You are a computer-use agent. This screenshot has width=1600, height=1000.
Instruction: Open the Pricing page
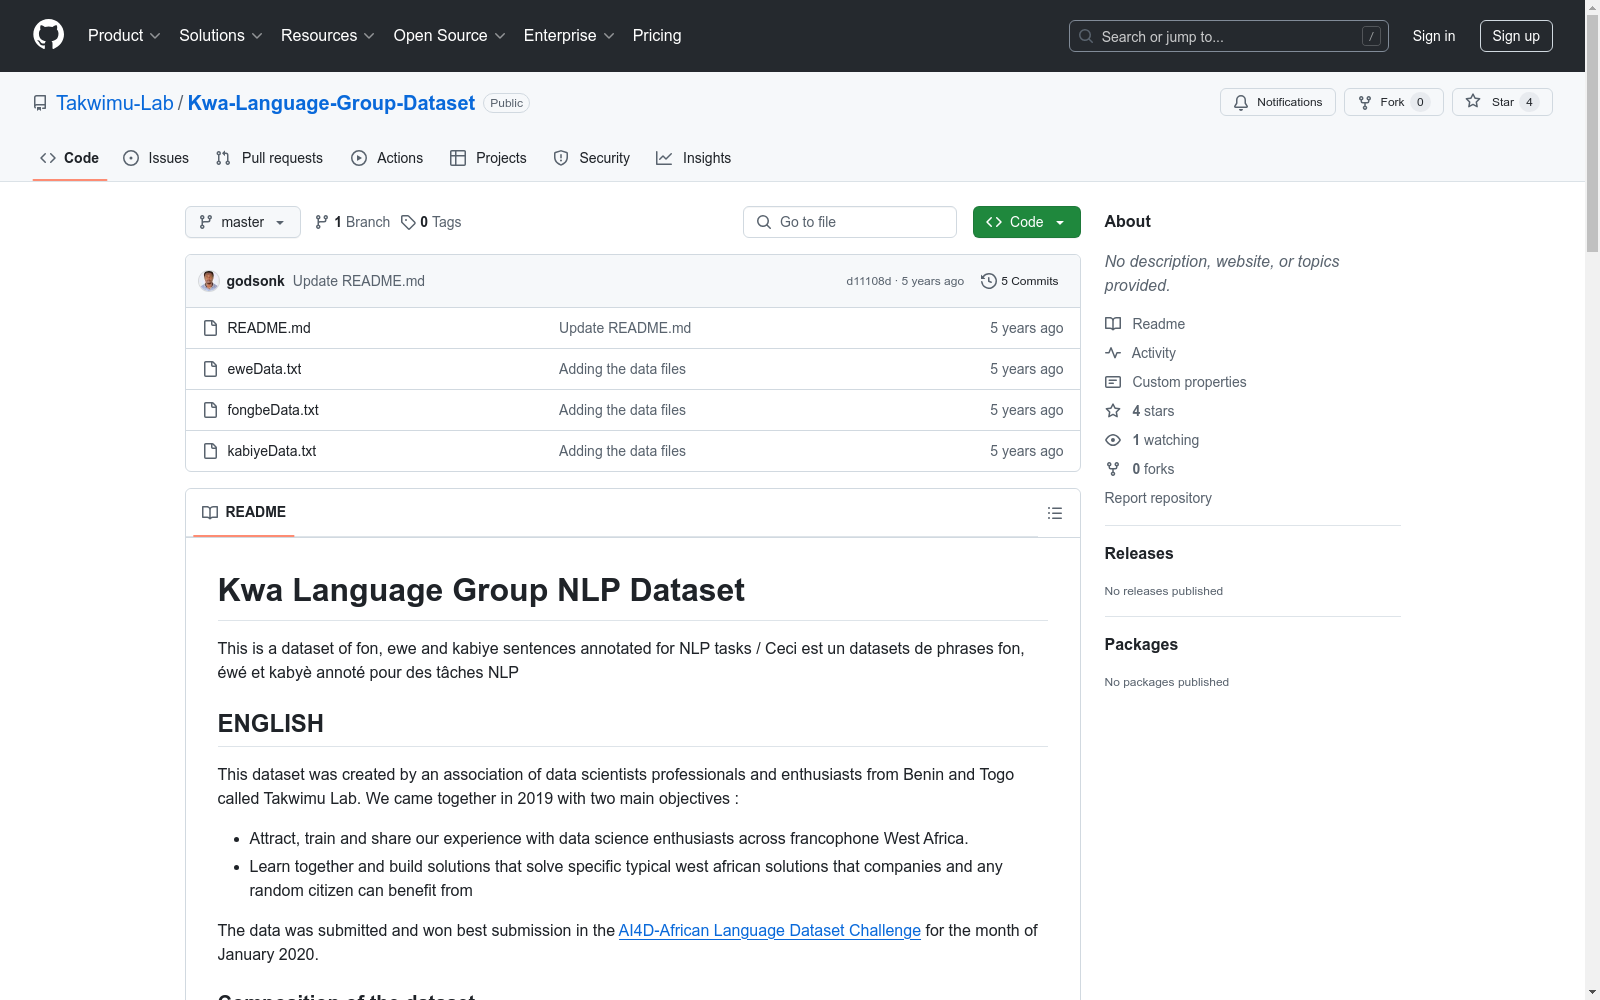pyautogui.click(x=657, y=35)
